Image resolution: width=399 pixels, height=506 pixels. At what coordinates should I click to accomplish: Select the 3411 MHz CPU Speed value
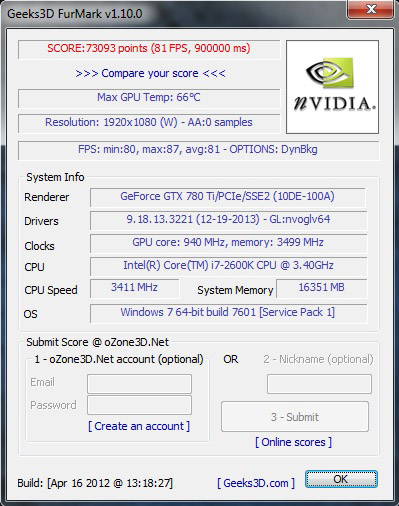(x=134, y=288)
